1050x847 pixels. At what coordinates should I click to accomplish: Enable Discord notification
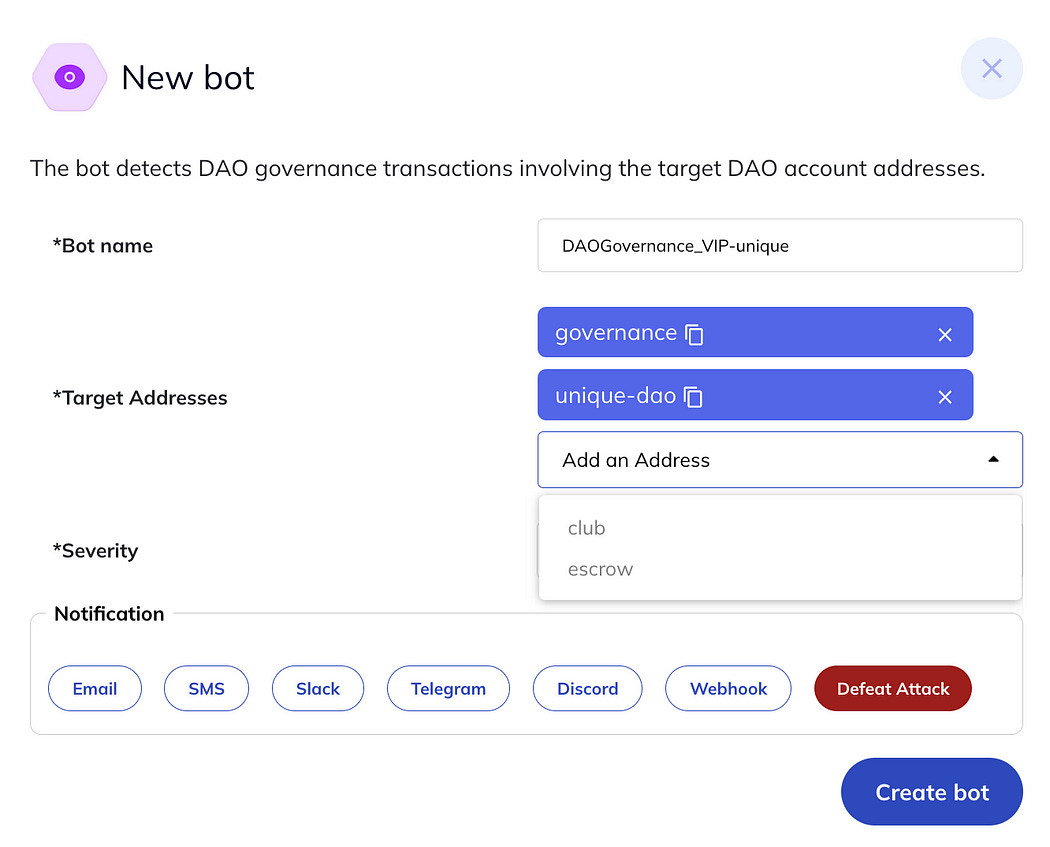(587, 688)
